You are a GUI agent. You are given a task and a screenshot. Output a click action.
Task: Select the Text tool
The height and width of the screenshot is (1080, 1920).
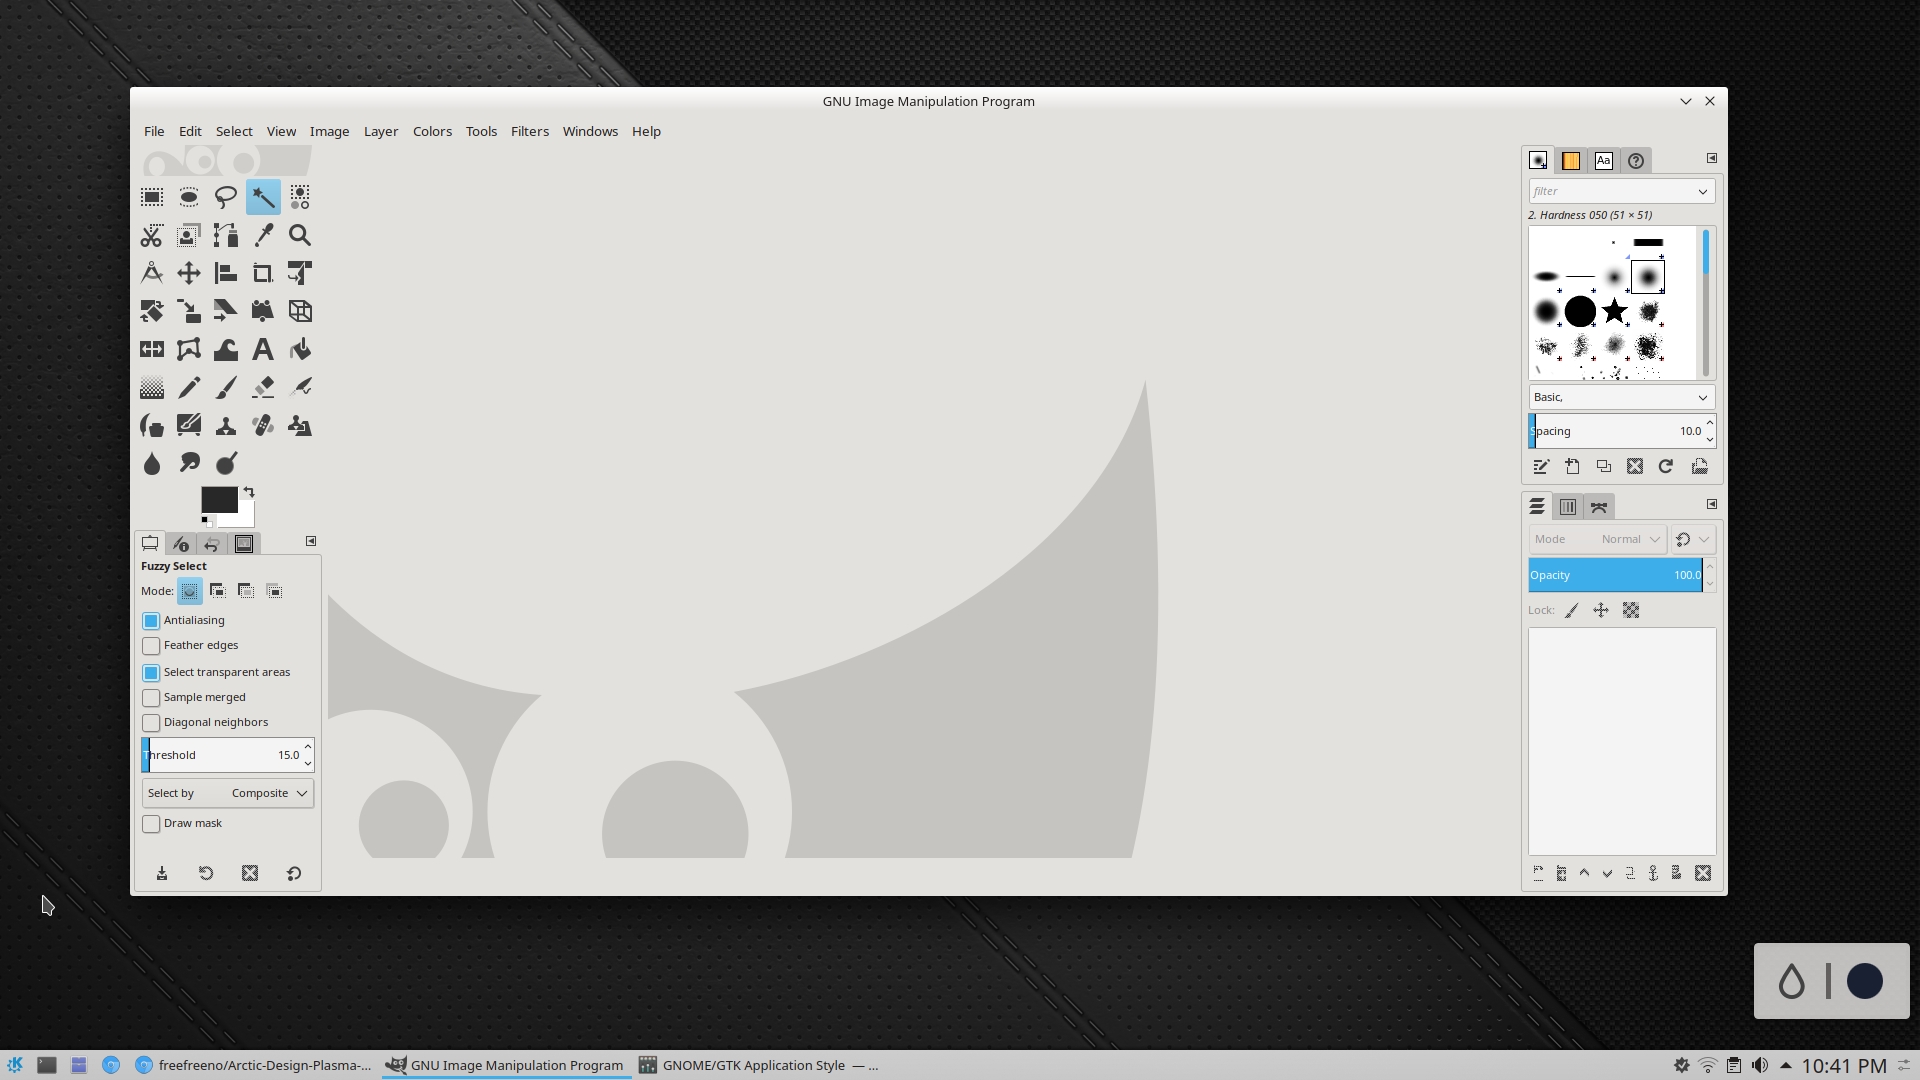[263, 349]
